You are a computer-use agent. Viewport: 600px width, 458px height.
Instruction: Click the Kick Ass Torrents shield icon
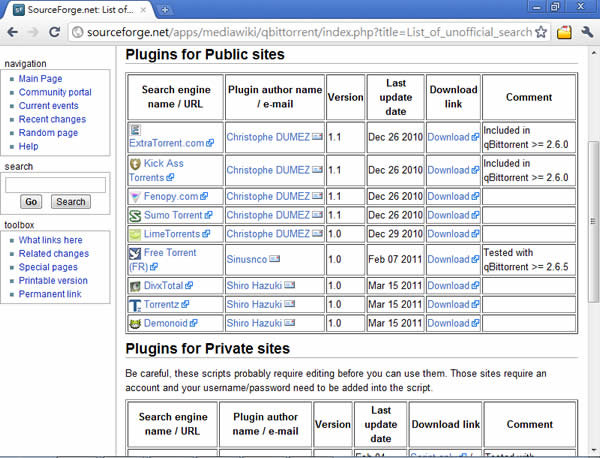coord(135,164)
